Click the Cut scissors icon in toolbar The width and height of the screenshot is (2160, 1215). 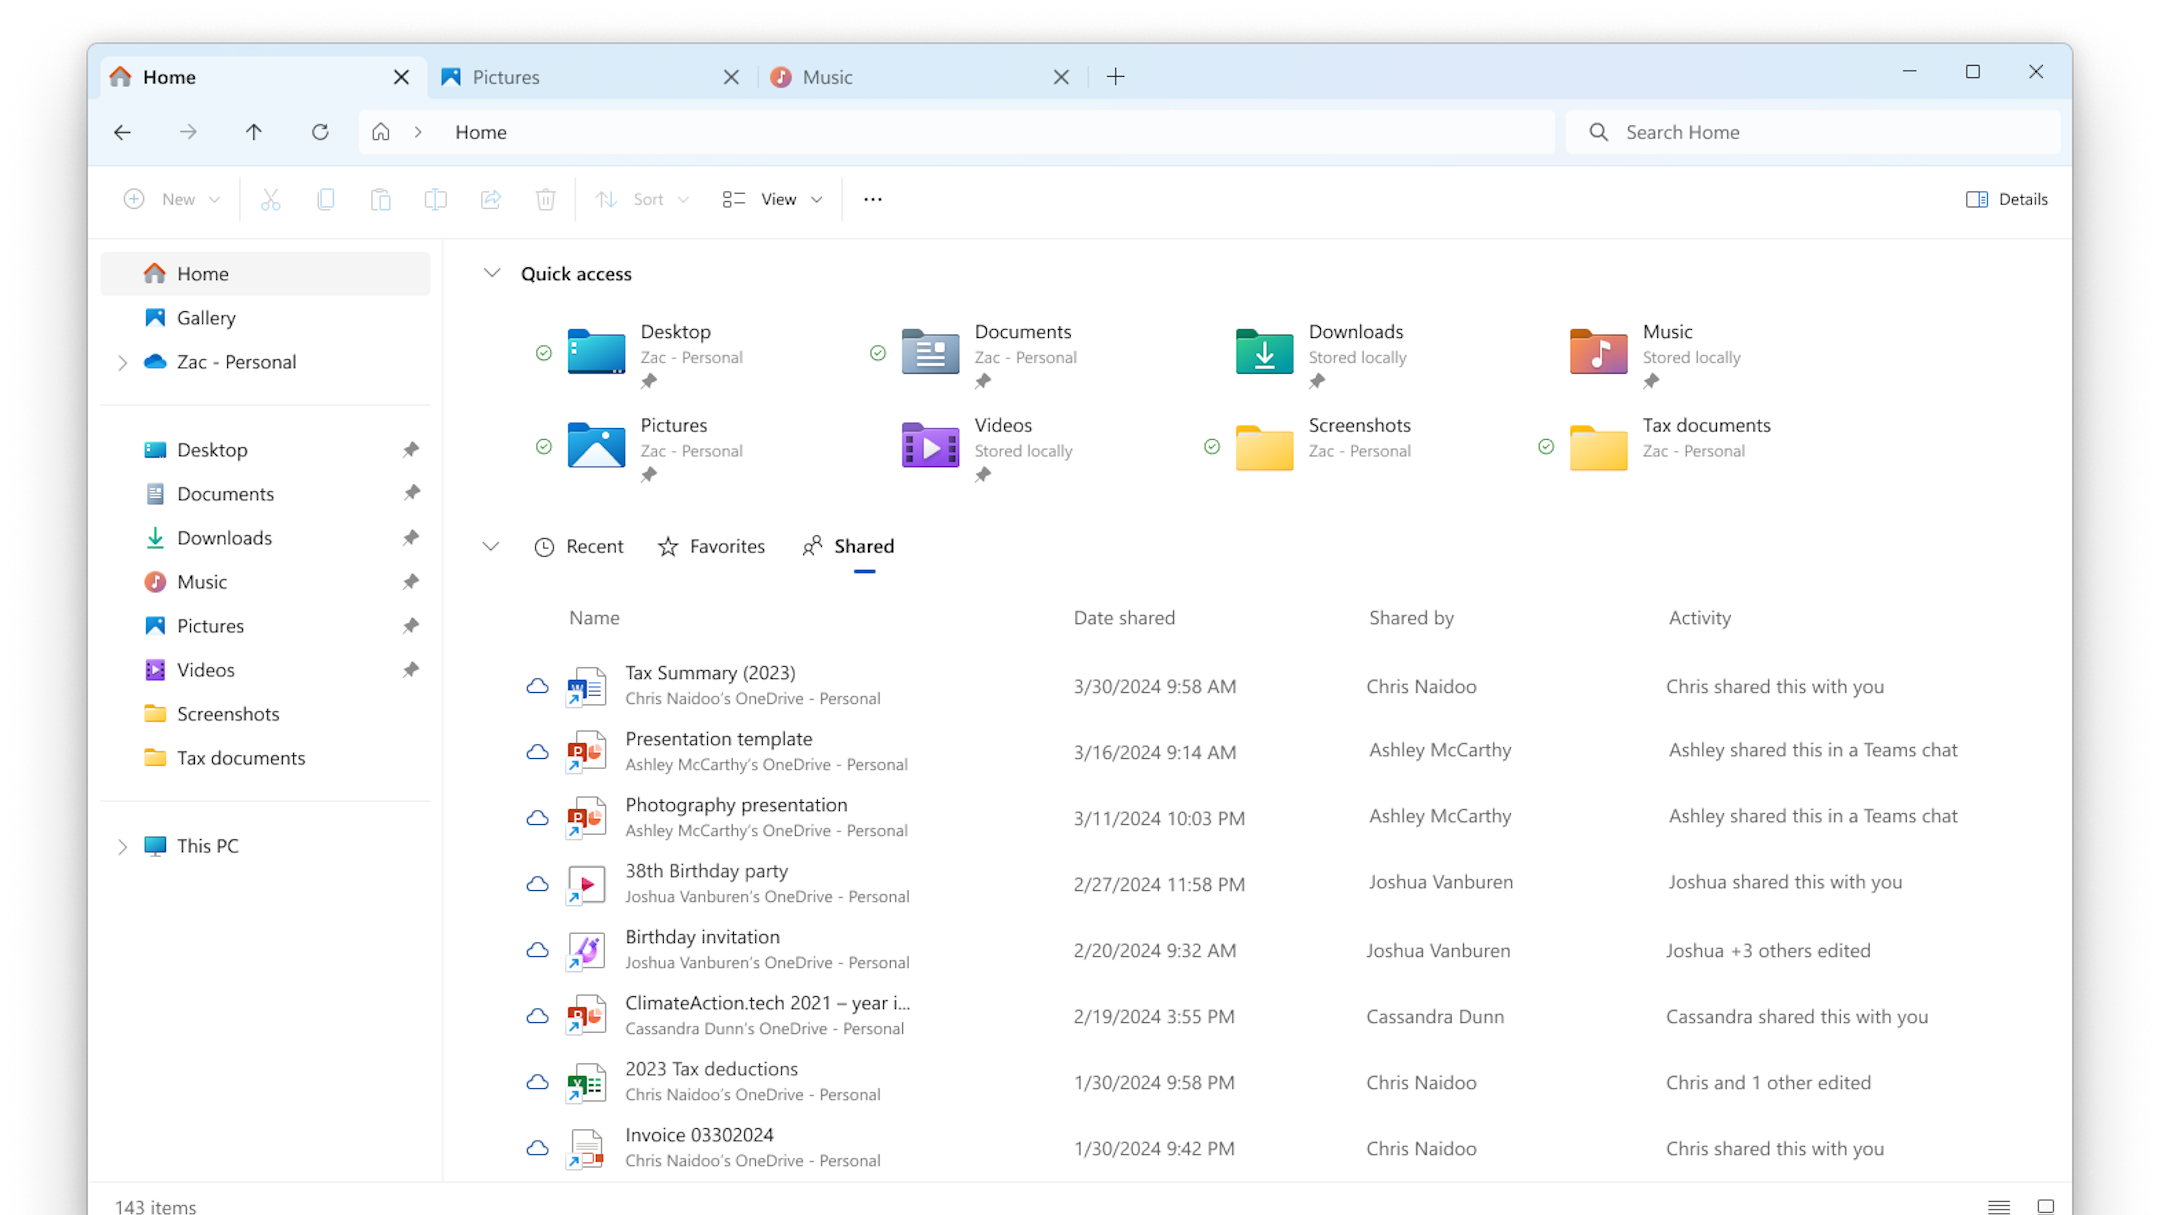[270, 199]
